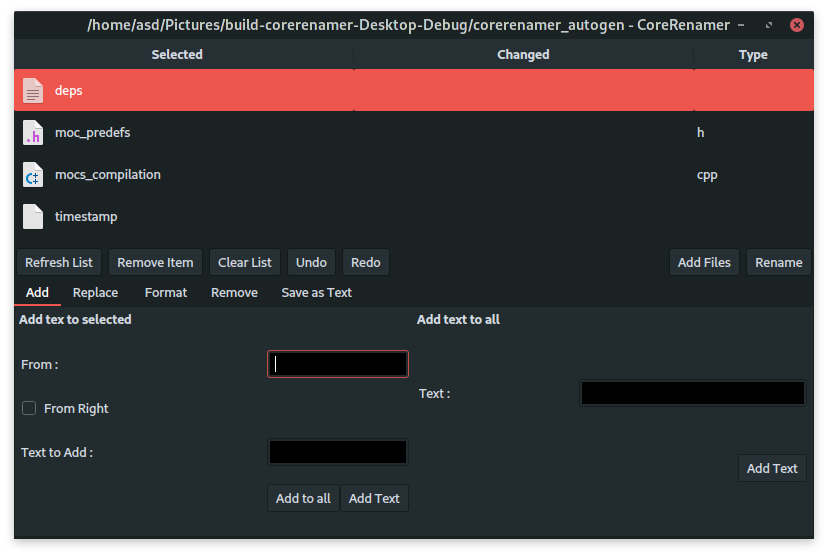Select the deps file name
The width and height of the screenshot is (828, 556).
[69, 90]
